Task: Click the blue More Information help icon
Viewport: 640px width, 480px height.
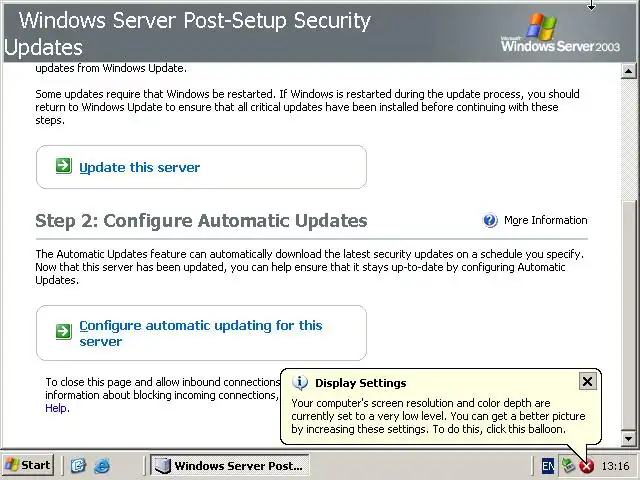Action: pyautogui.click(x=490, y=221)
